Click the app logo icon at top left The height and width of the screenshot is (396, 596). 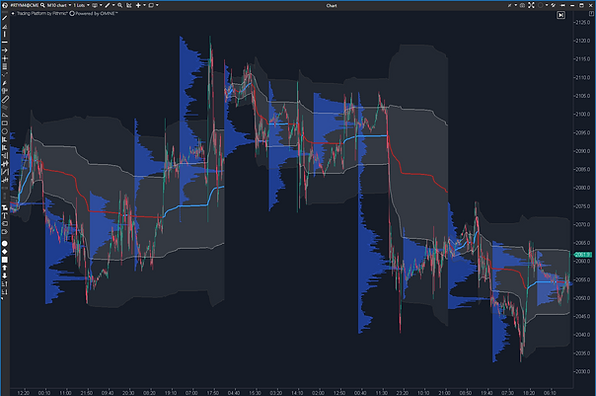[5, 5]
